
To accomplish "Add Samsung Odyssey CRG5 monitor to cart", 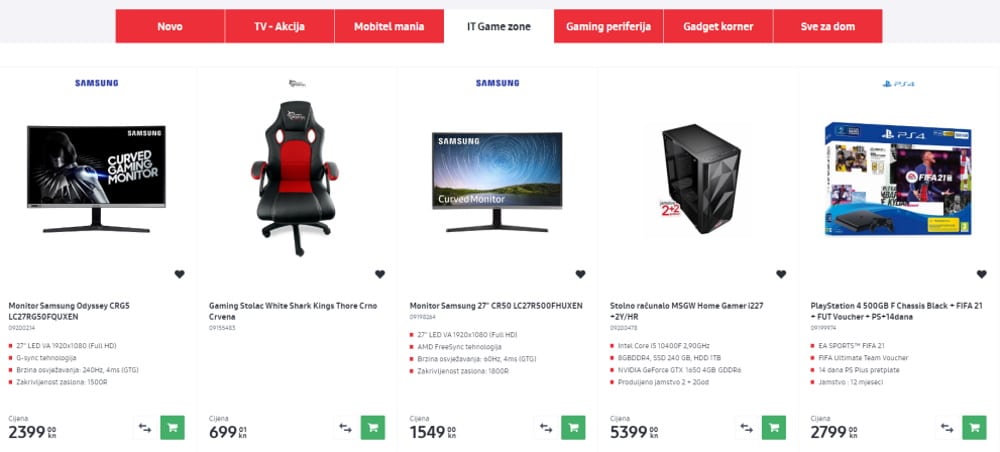I will coord(172,428).
